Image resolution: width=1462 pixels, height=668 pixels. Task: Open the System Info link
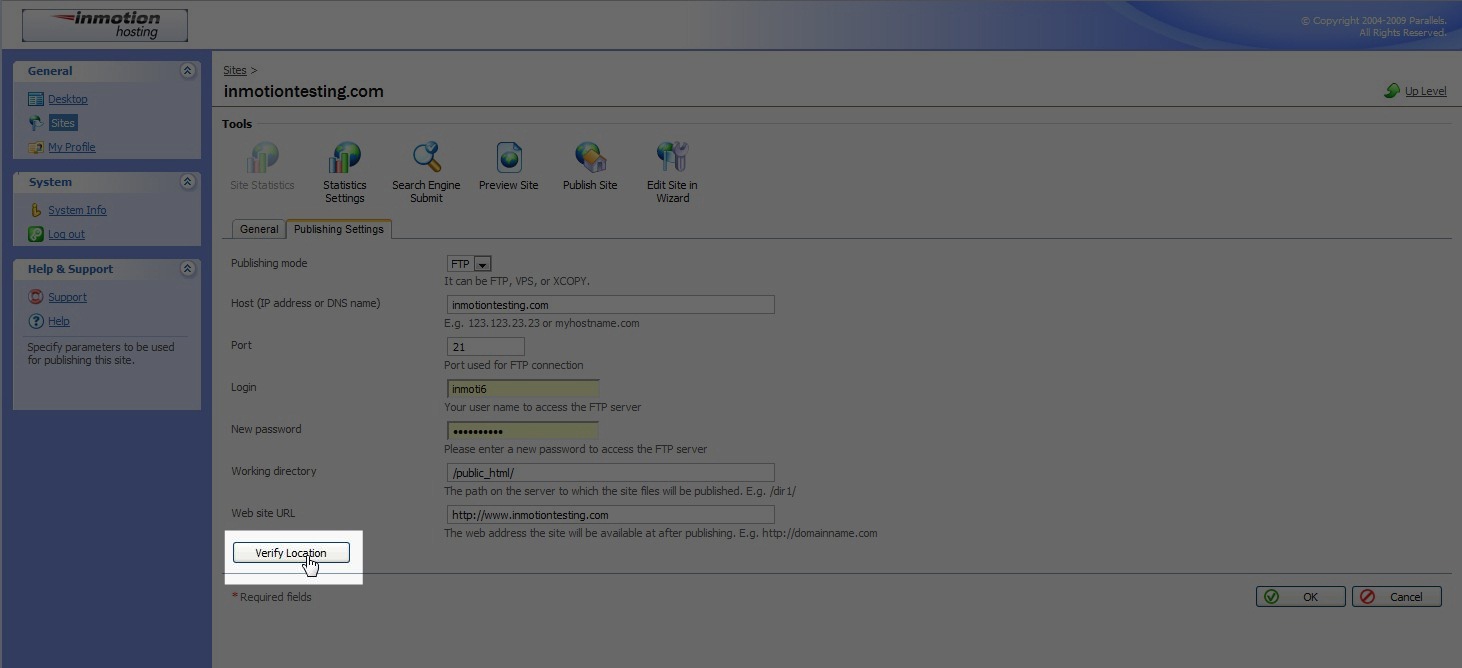[x=77, y=210]
